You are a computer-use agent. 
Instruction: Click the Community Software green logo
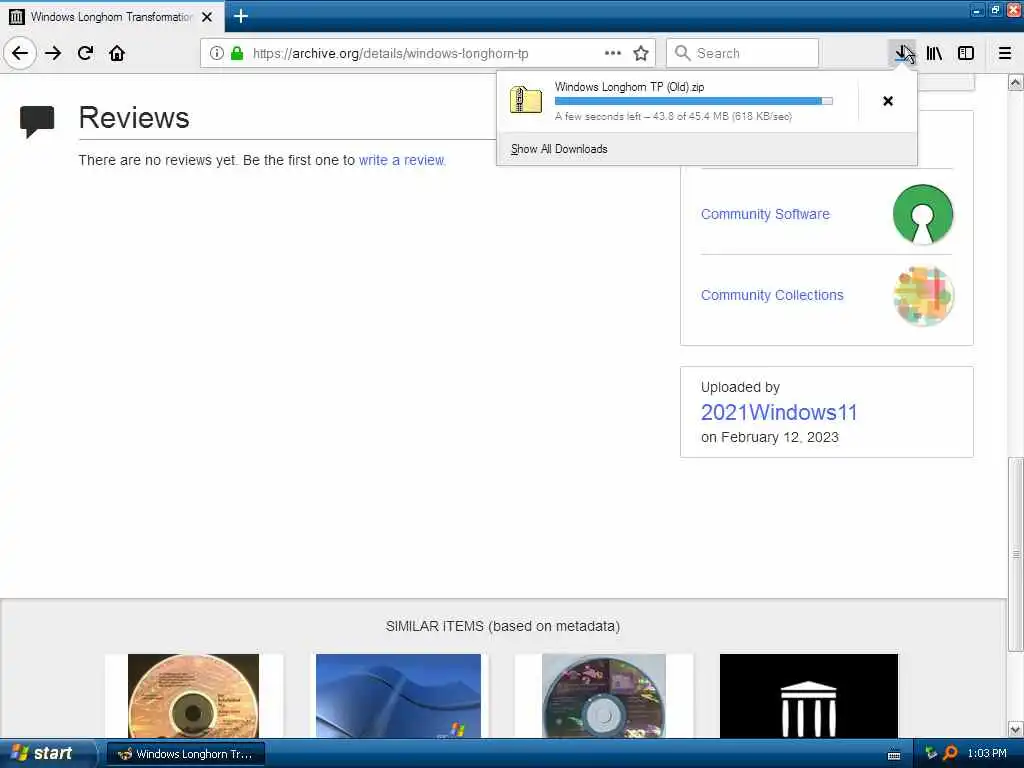click(x=922, y=214)
